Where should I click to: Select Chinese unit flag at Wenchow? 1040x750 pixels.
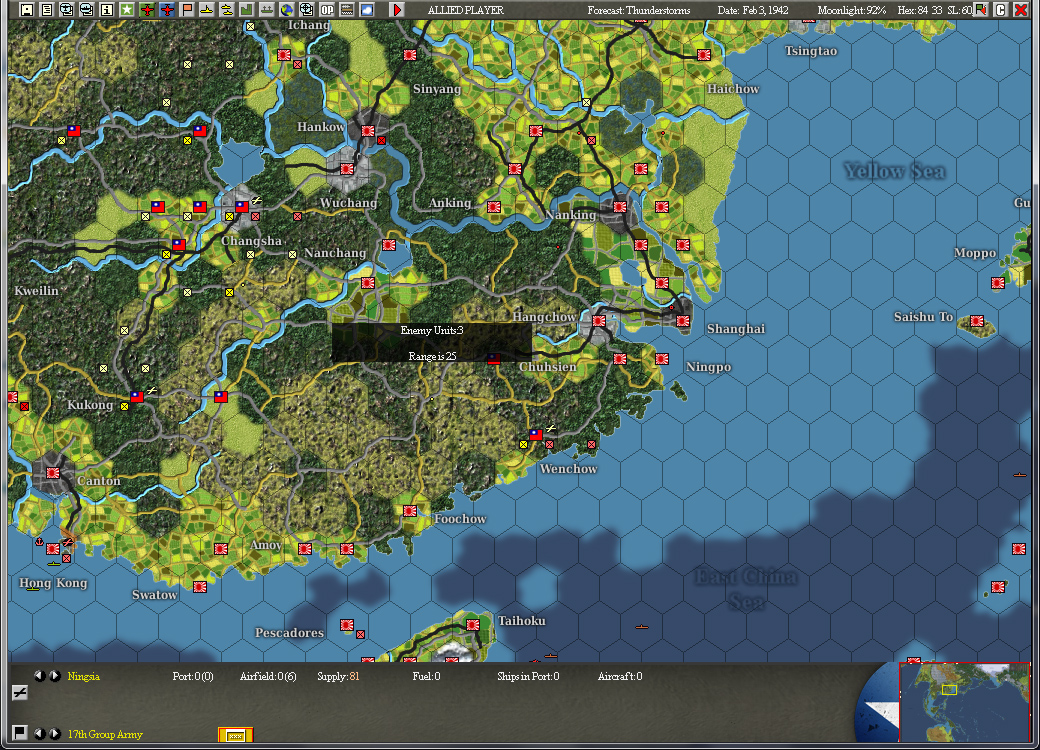pos(536,435)
